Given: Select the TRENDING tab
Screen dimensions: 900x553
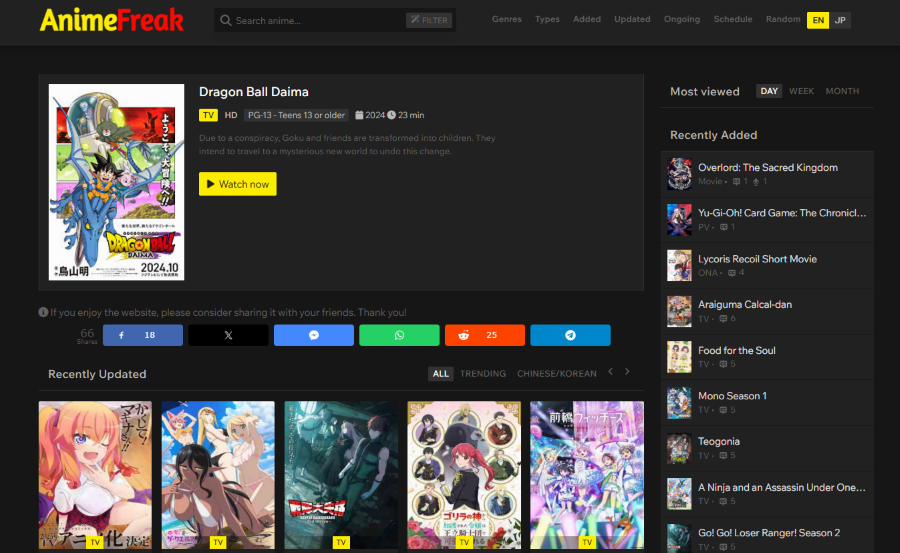Looking at the screenshot, I should click(483, 374).
